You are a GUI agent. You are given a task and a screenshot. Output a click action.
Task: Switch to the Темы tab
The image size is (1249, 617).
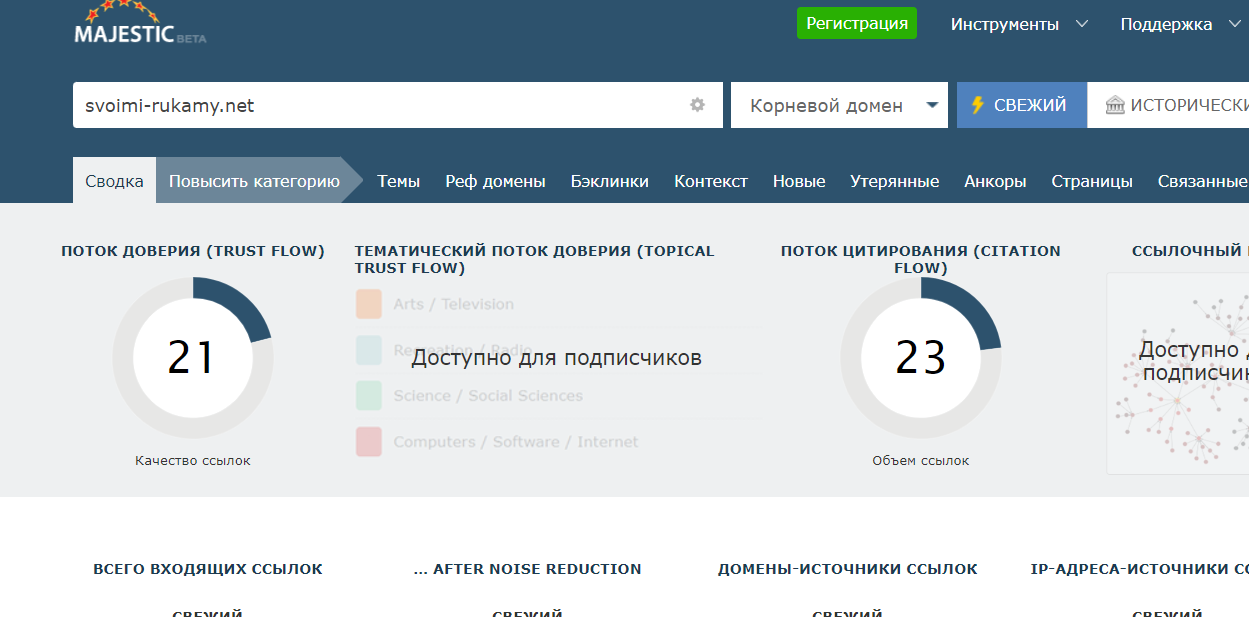(398, 181)
